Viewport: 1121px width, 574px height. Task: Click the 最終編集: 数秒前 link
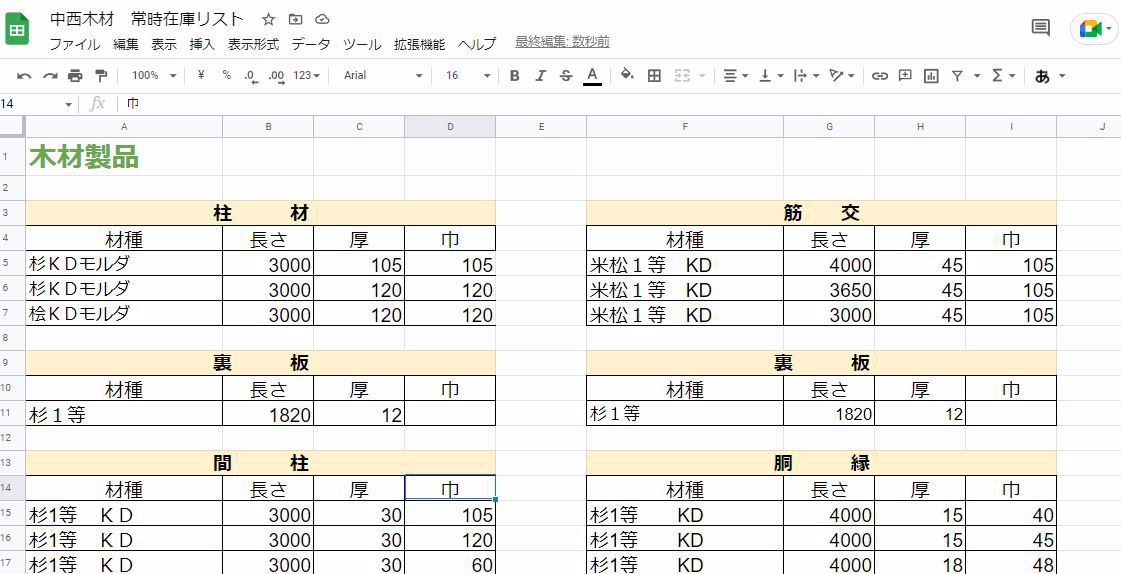(562, 42)
